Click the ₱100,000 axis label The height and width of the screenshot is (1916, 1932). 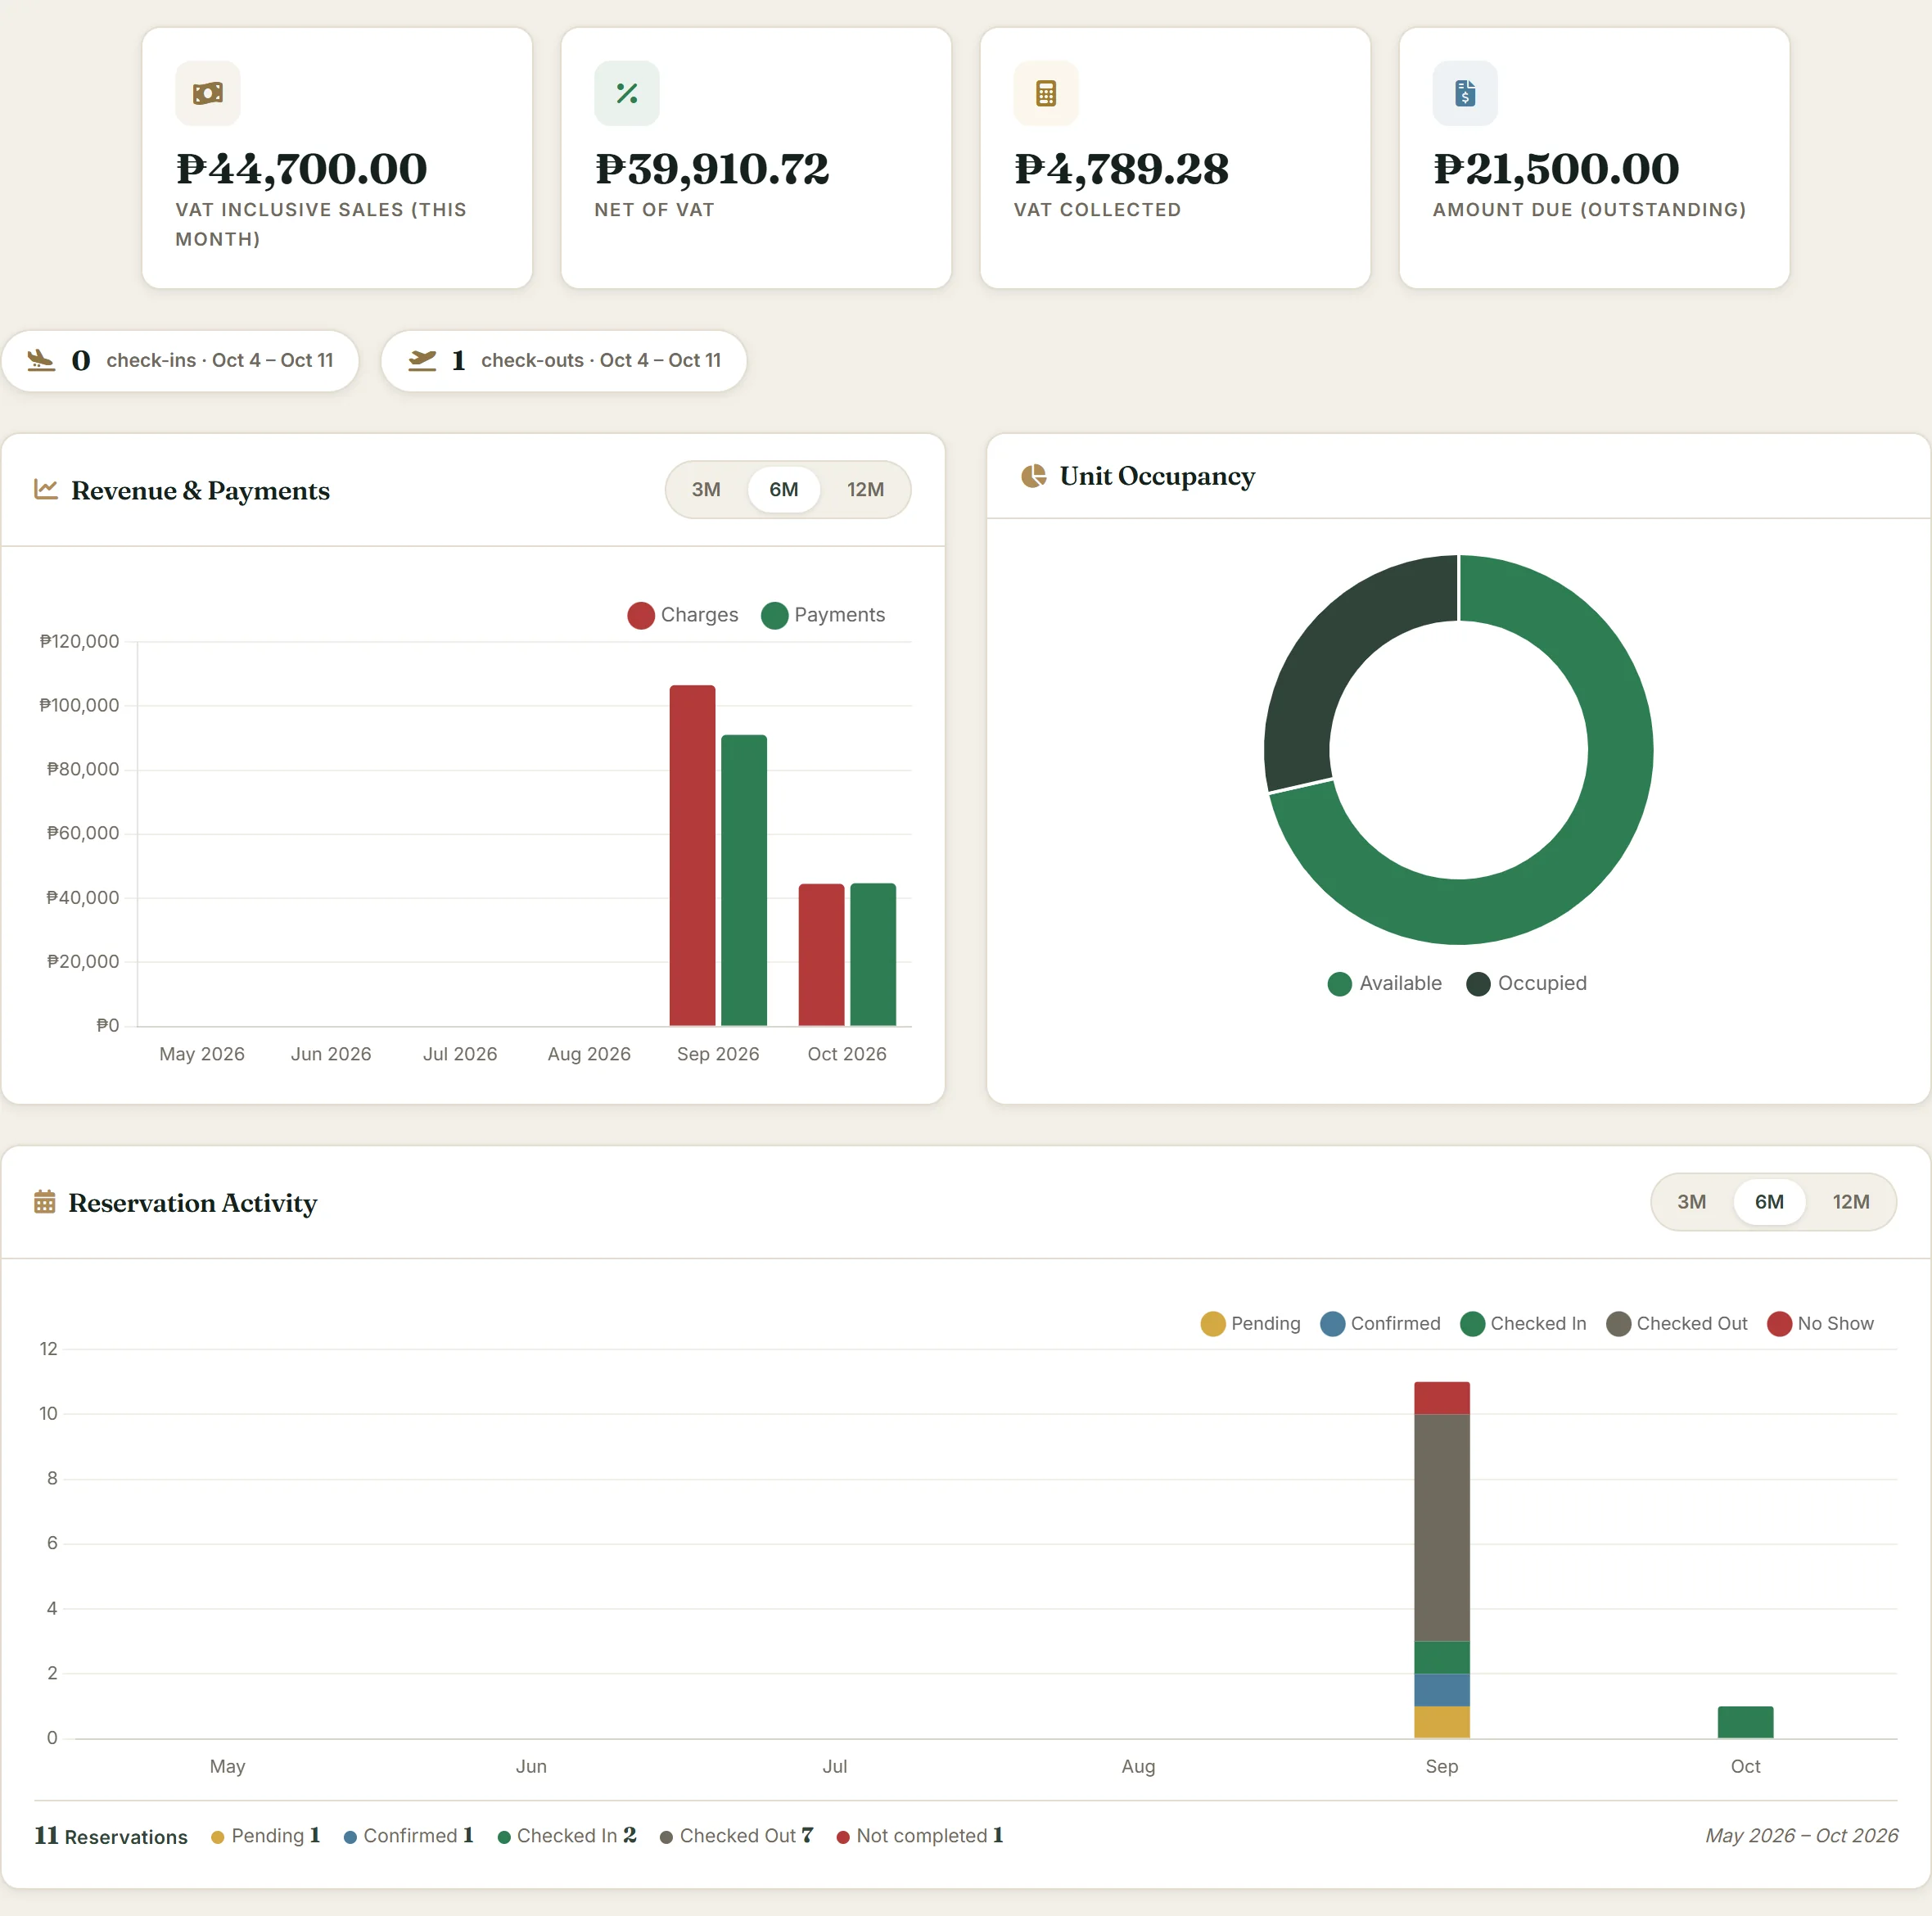[79, 705]
